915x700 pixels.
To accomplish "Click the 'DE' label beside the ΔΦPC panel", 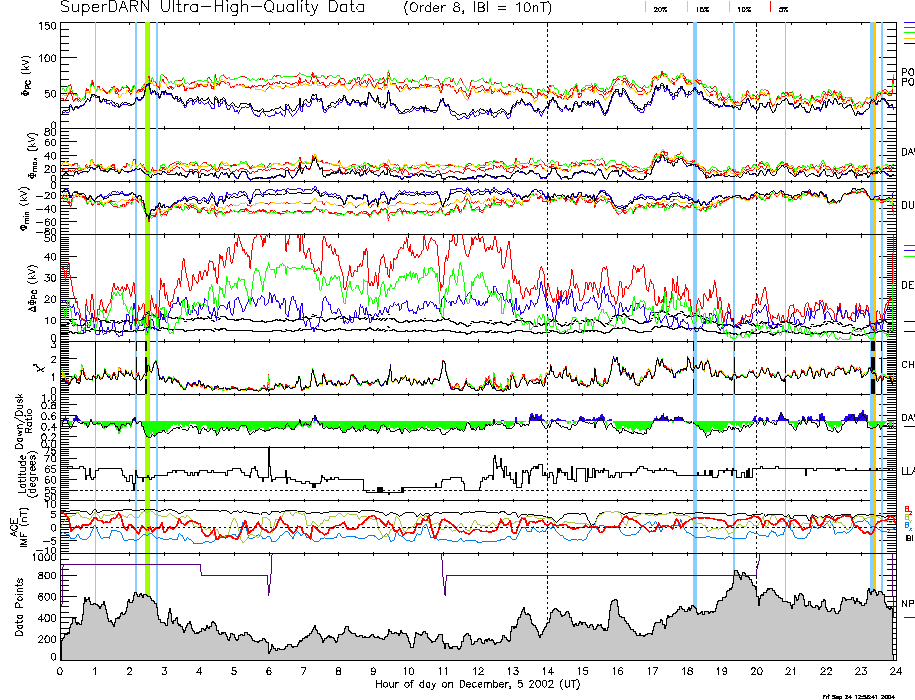I will 907,285.
